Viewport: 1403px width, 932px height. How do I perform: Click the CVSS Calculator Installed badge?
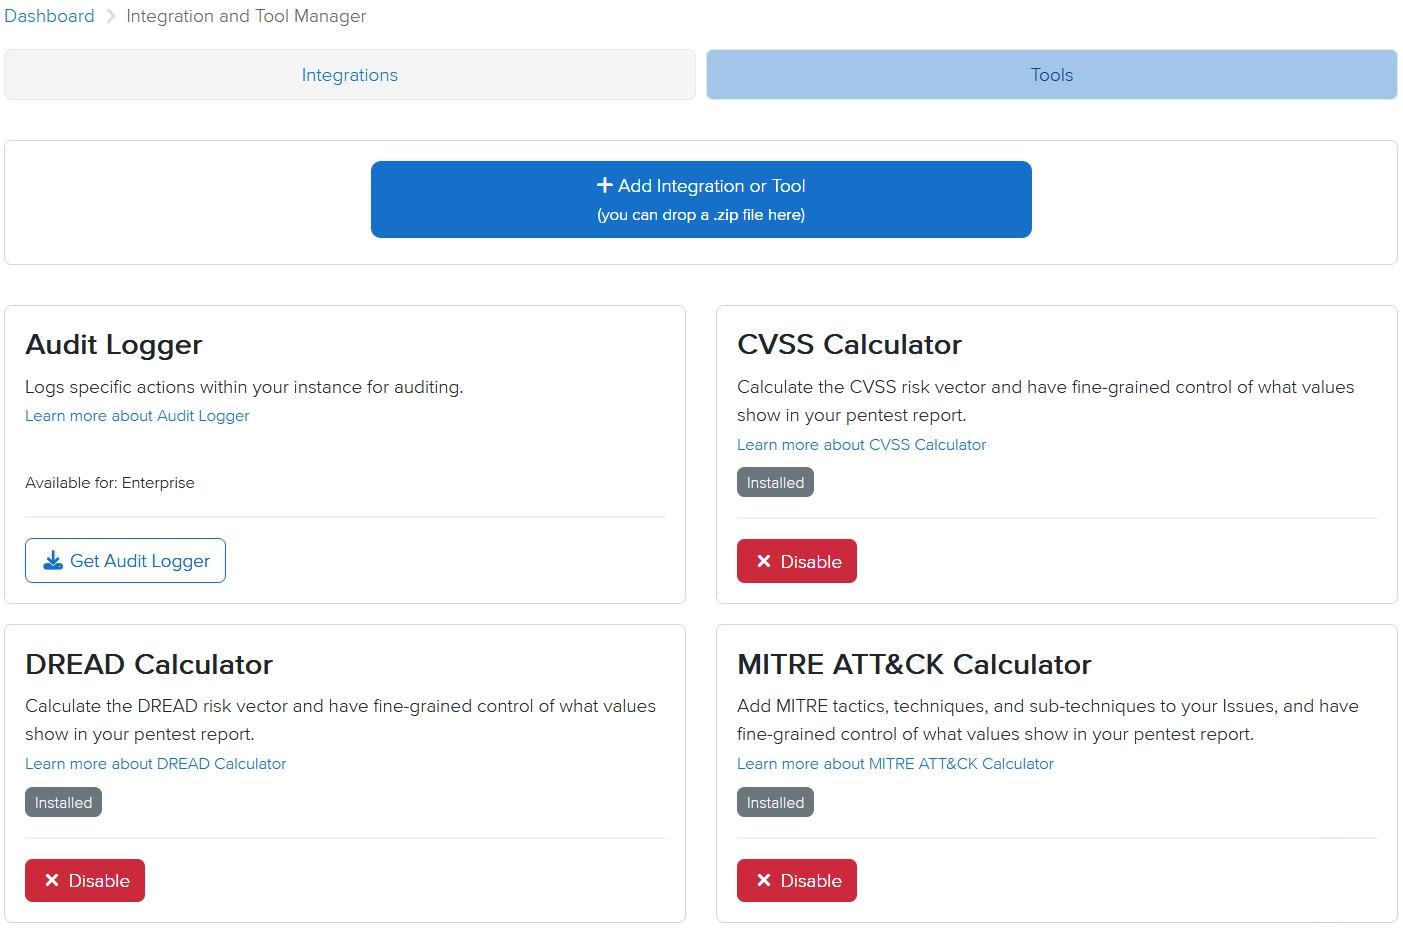click(x=775, y=483)
